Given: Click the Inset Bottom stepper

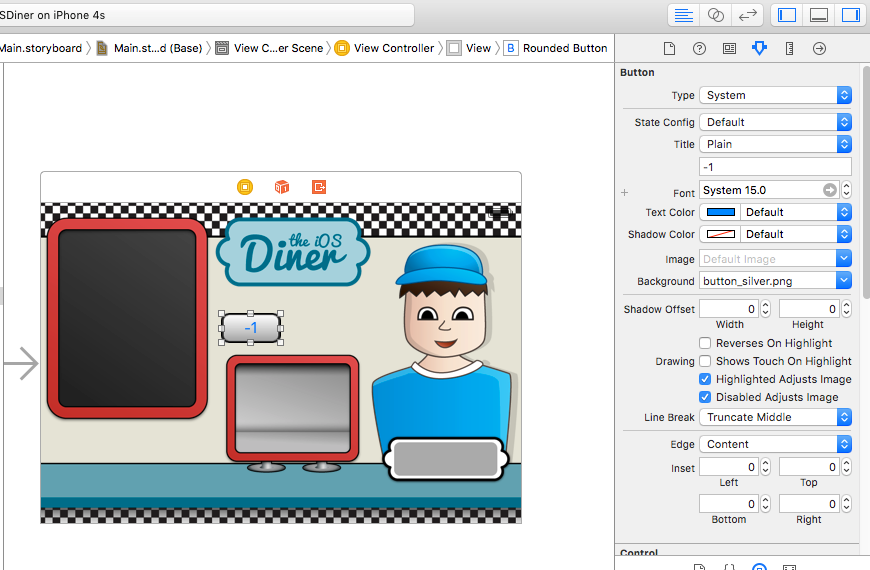Looking at the screenshot, I should tap(766, 504).
